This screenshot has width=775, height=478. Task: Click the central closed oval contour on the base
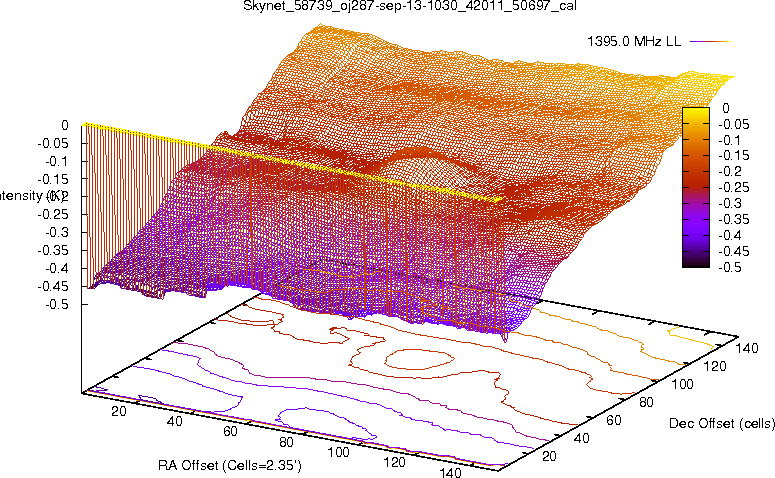pos(419,359)
